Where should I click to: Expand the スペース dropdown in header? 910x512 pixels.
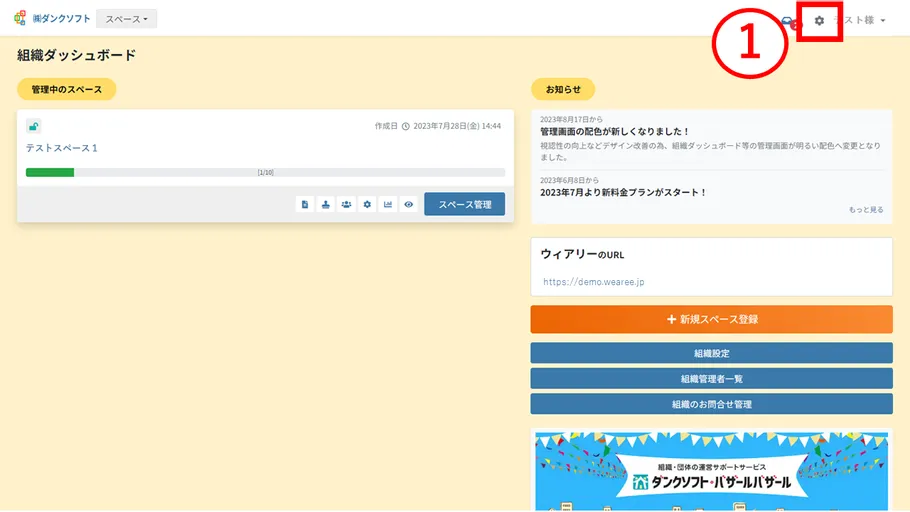point(127,19)
